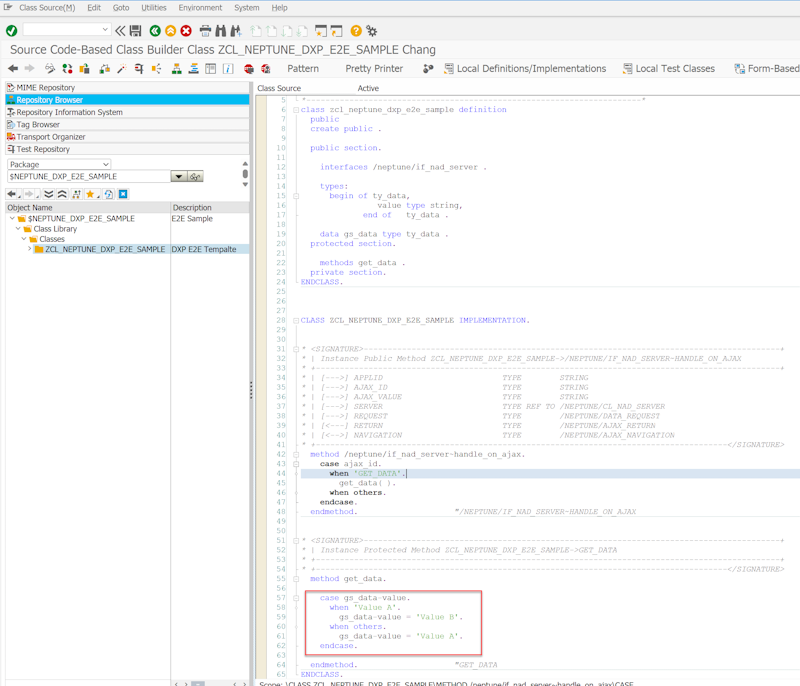This screenshot has width=800, height=686.
Task: Click the Find binoculars icon
Action: pos(220,31)
